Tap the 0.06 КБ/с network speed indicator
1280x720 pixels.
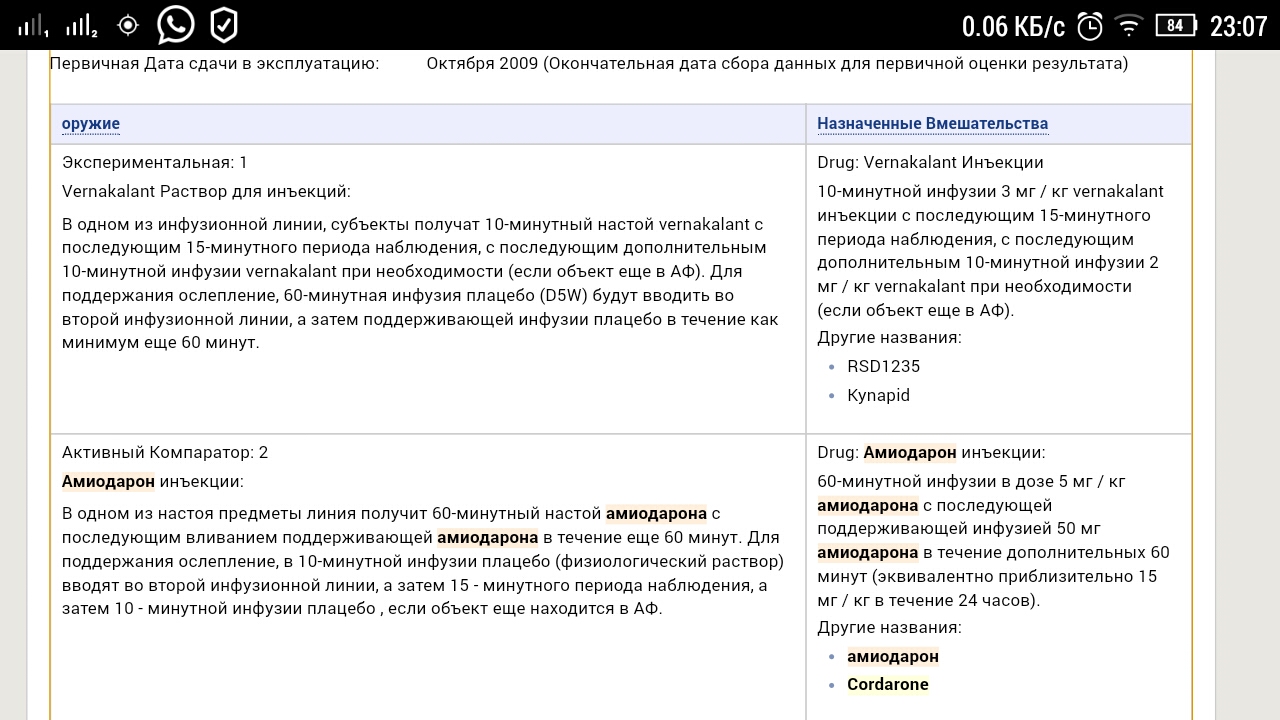click(1013, 26)
